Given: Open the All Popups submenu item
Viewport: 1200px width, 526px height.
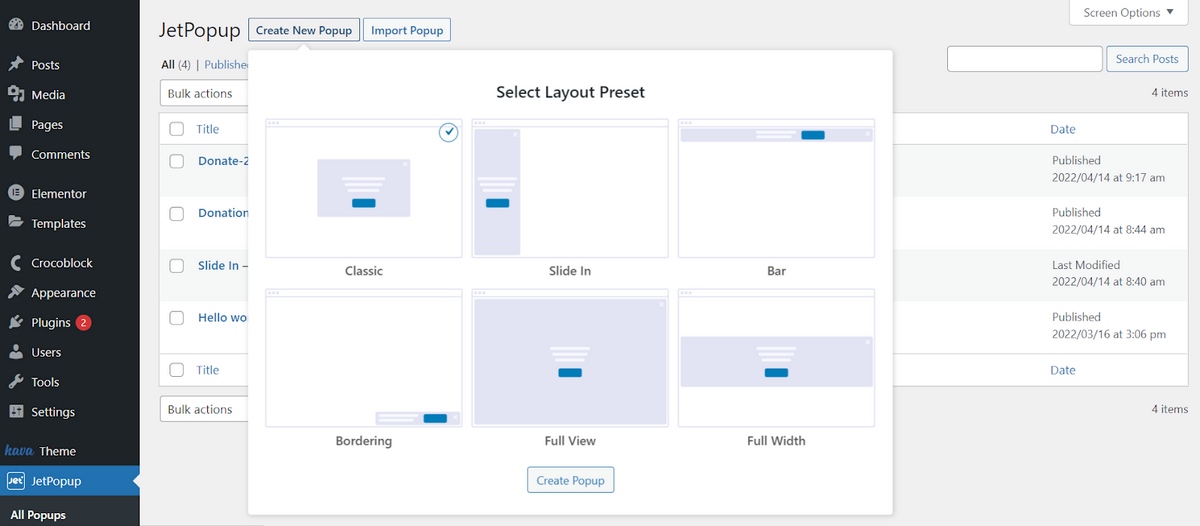Looking at the screenshot, I should (38, 515).
